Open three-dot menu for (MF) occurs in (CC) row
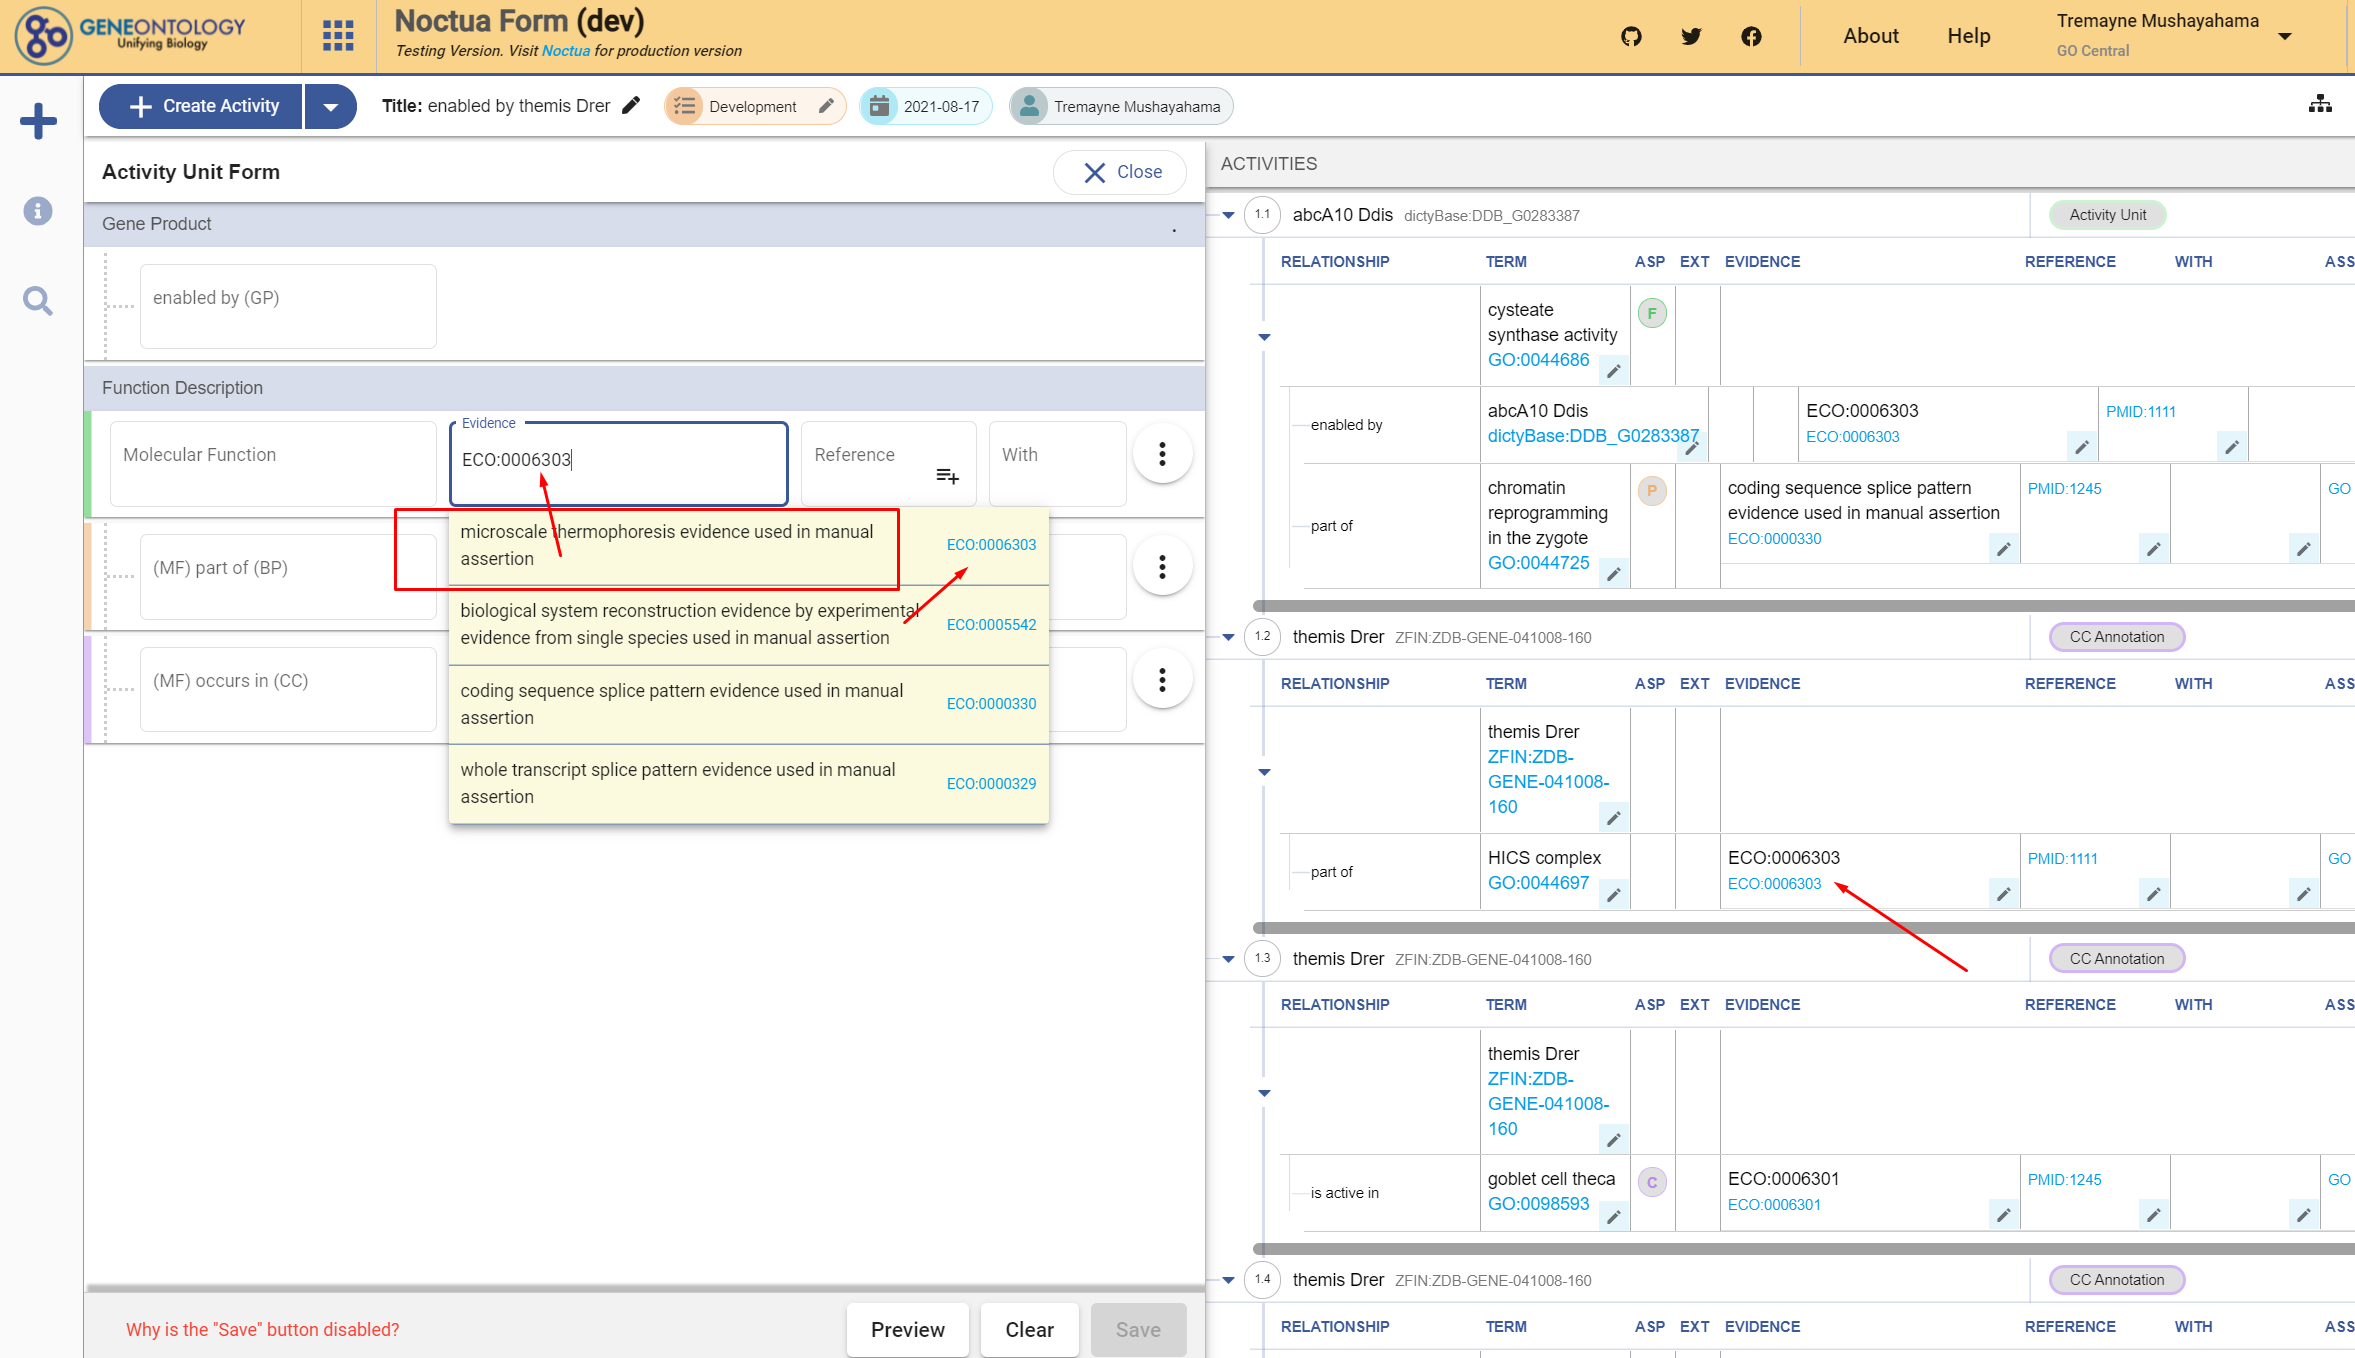 click(1162, 680)
